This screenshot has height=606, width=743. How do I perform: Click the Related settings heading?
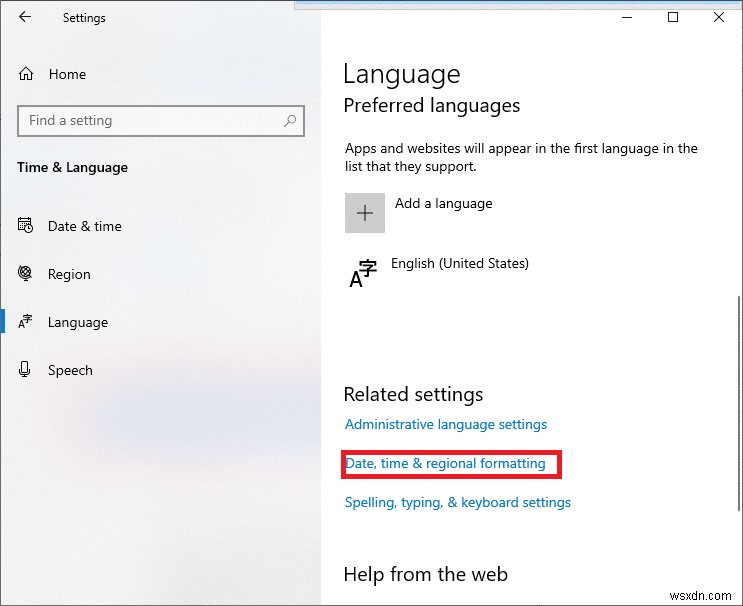(413, 394)
